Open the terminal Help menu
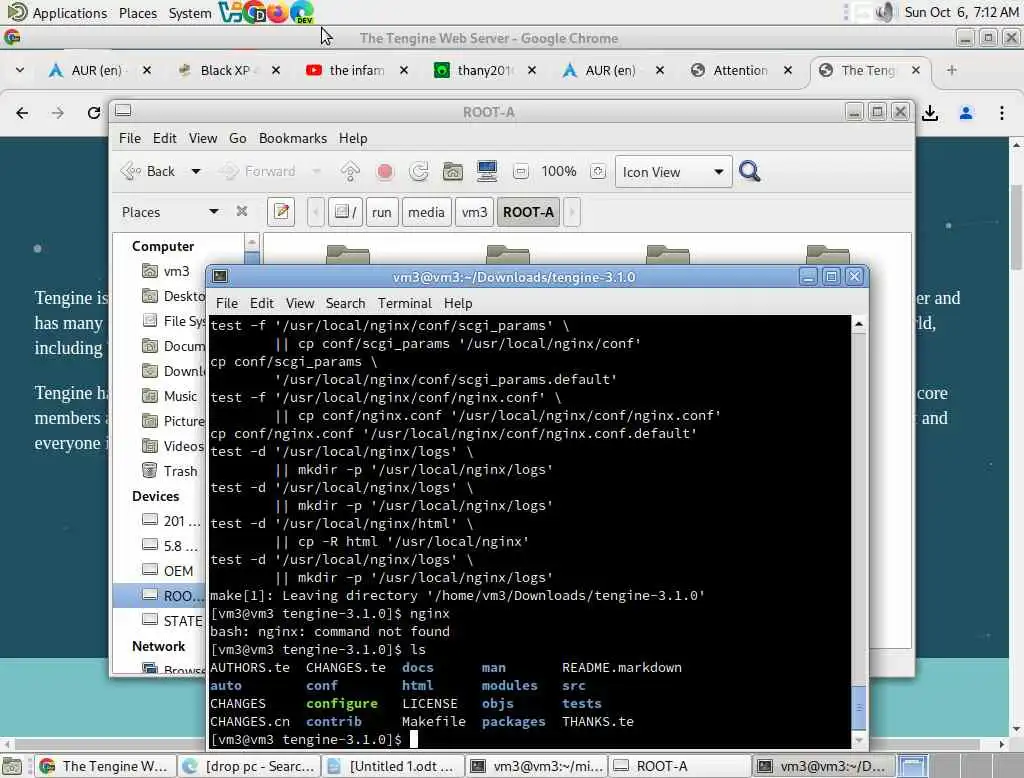This screenshot has height=778, width=1024. [458, 303]
